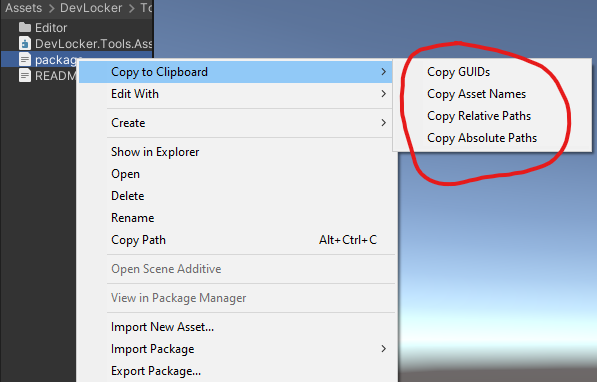Click Rename in the context menu
Viewport: 597px width, 382px height.
[132, 218]
